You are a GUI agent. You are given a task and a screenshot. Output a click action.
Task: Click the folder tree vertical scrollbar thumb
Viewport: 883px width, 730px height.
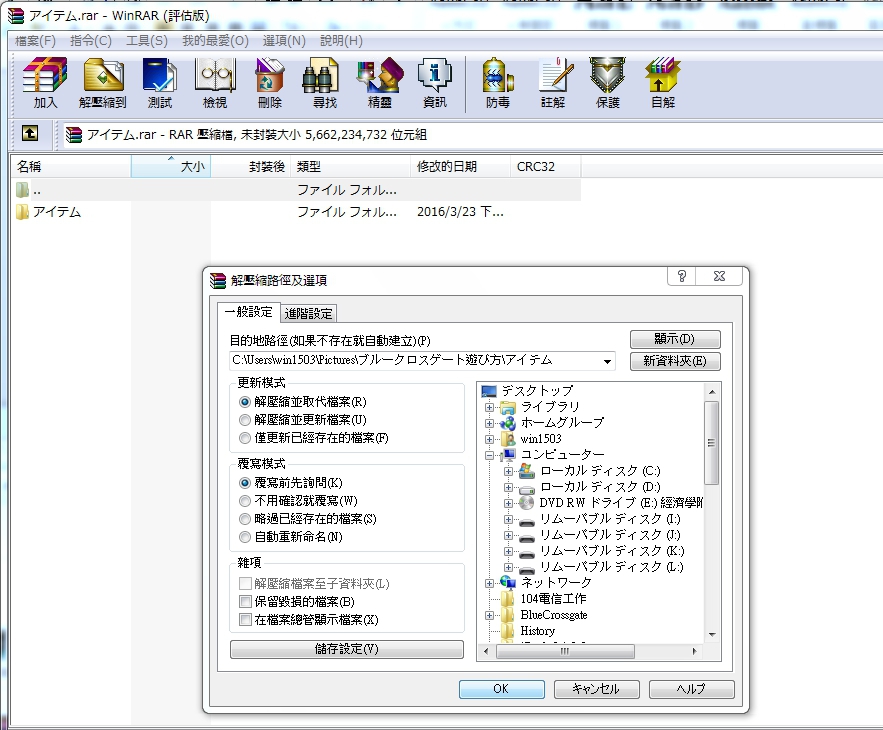(x=711, y=443)
